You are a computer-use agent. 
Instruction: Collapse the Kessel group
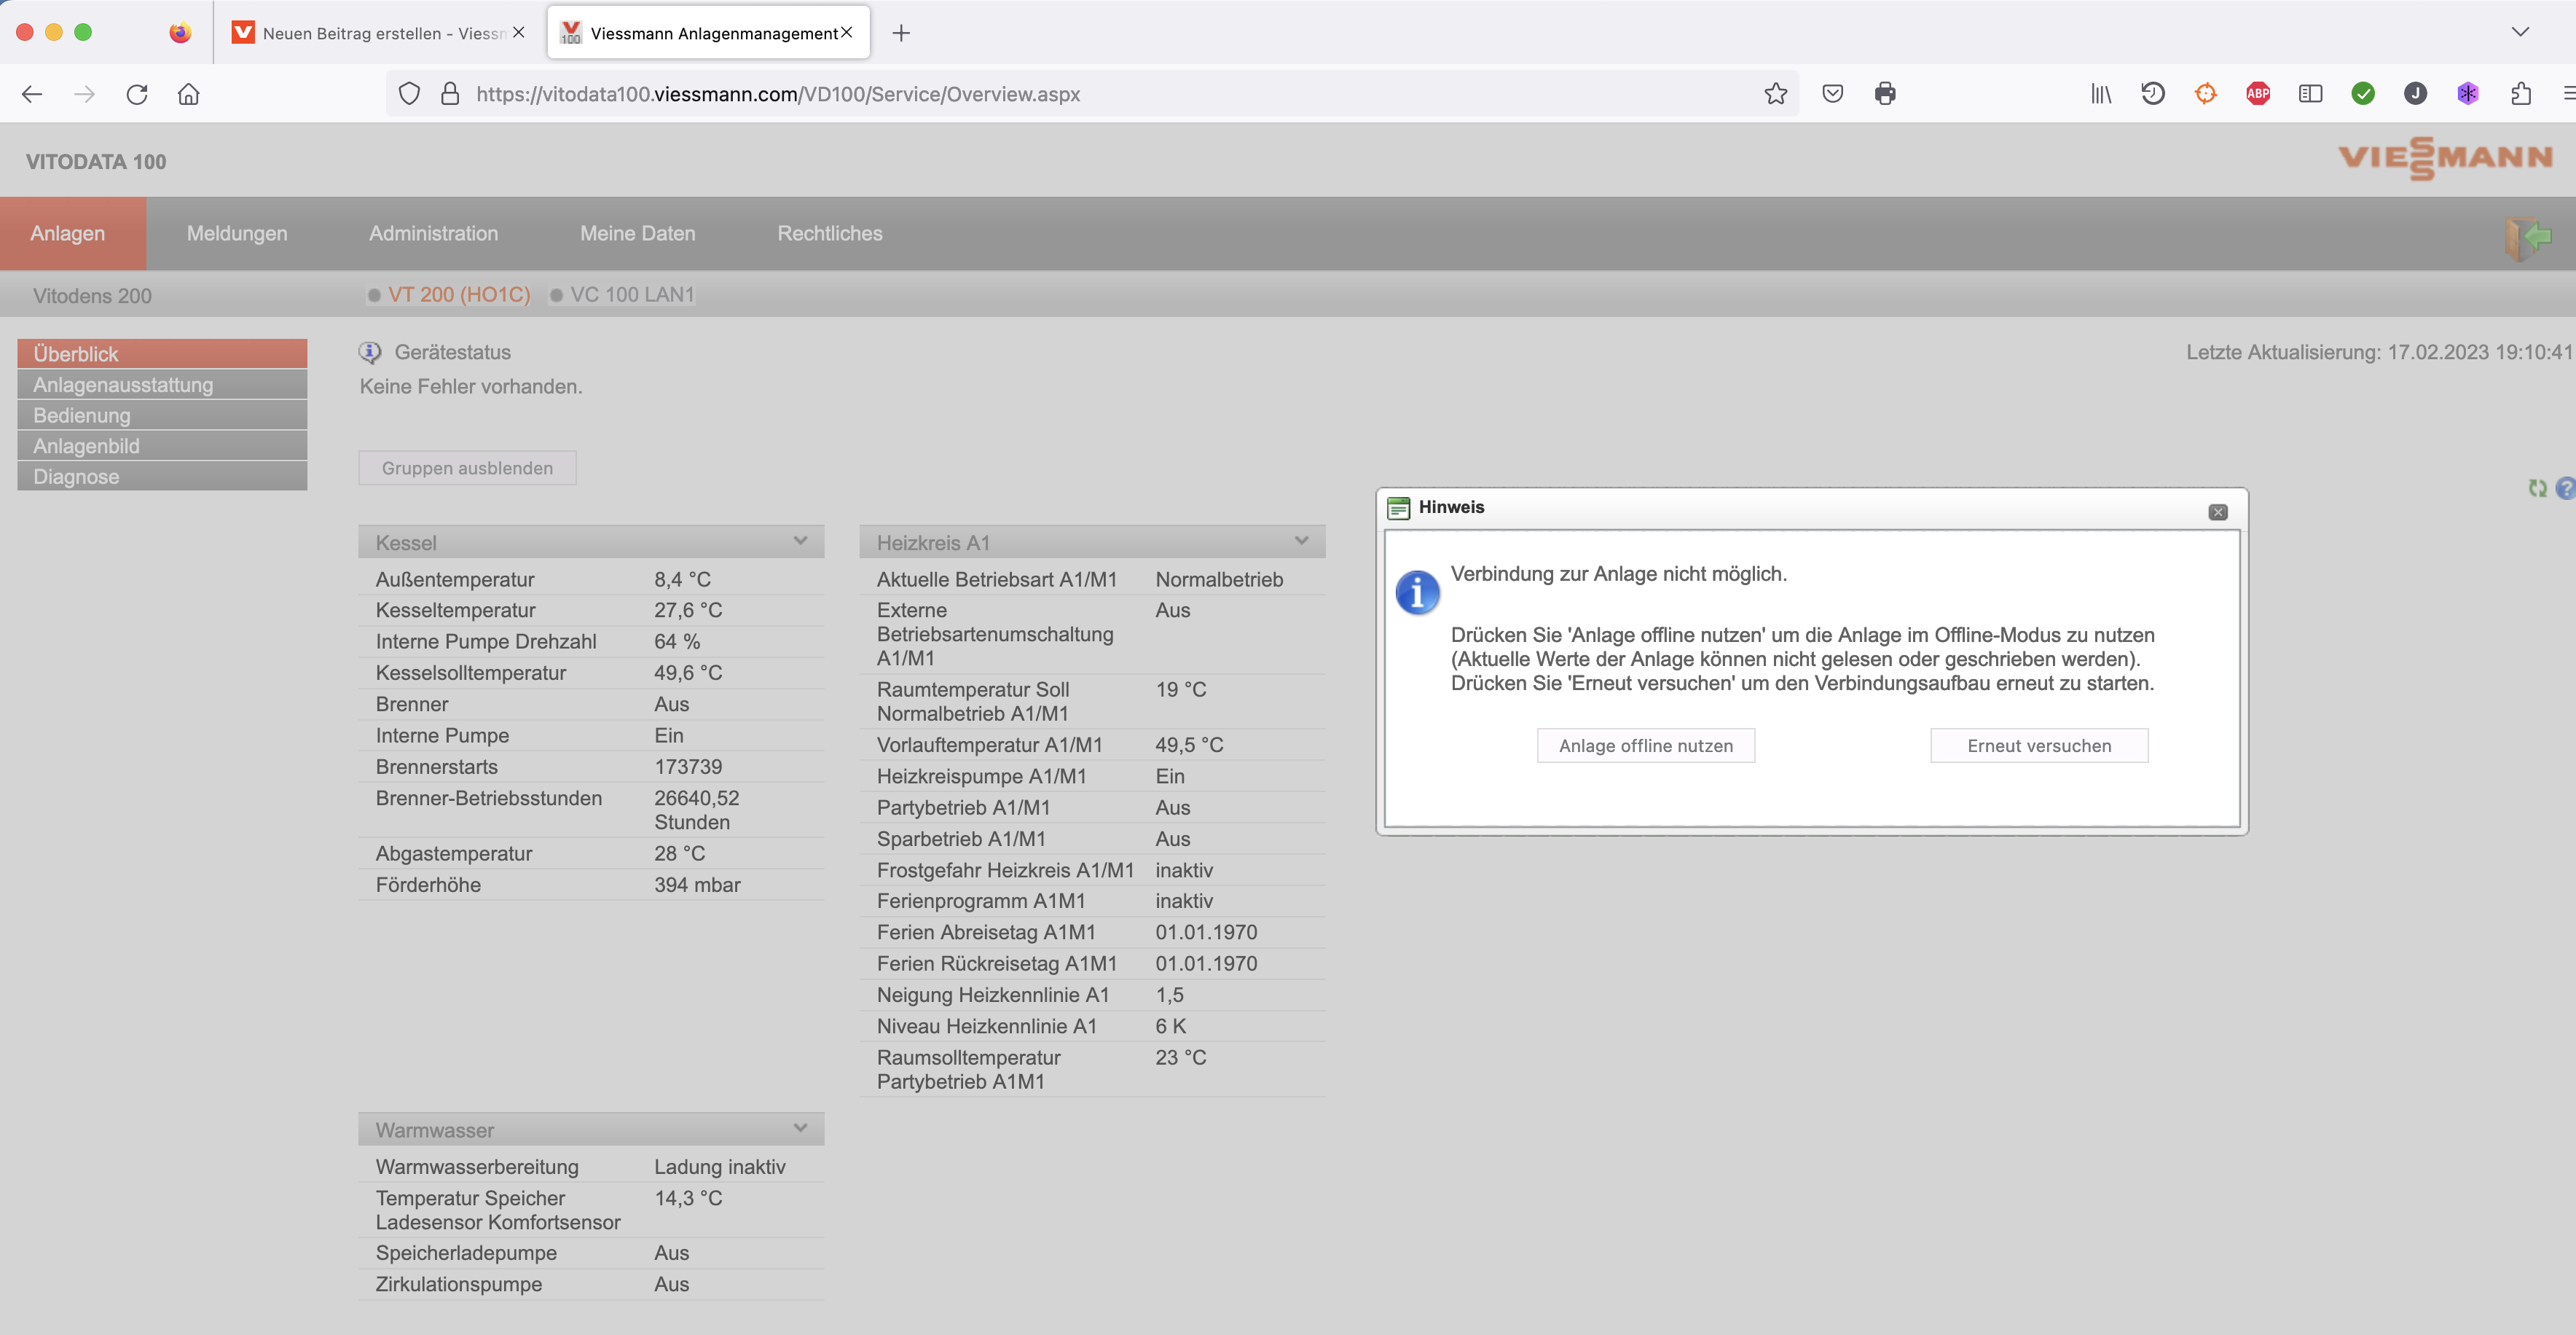click(800, 542)
